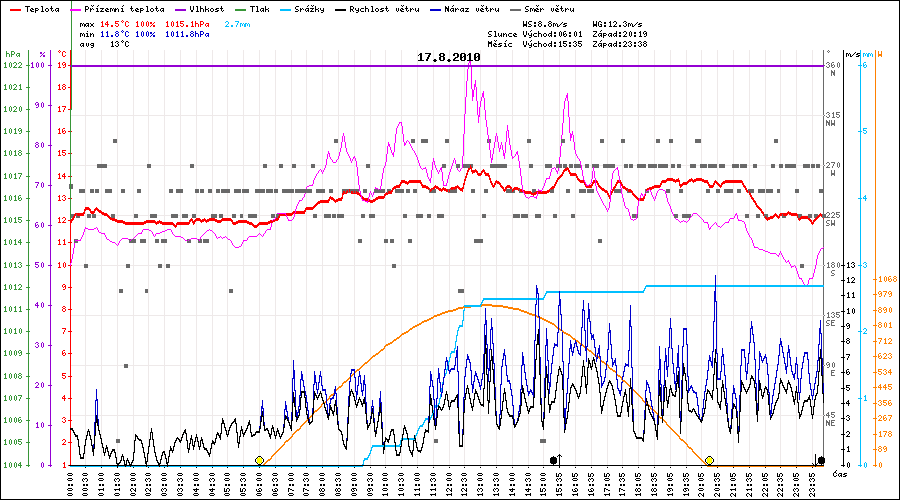Click the 135 SE wind direction label
This screenshot has width=900, height=500.
(833, 319)
